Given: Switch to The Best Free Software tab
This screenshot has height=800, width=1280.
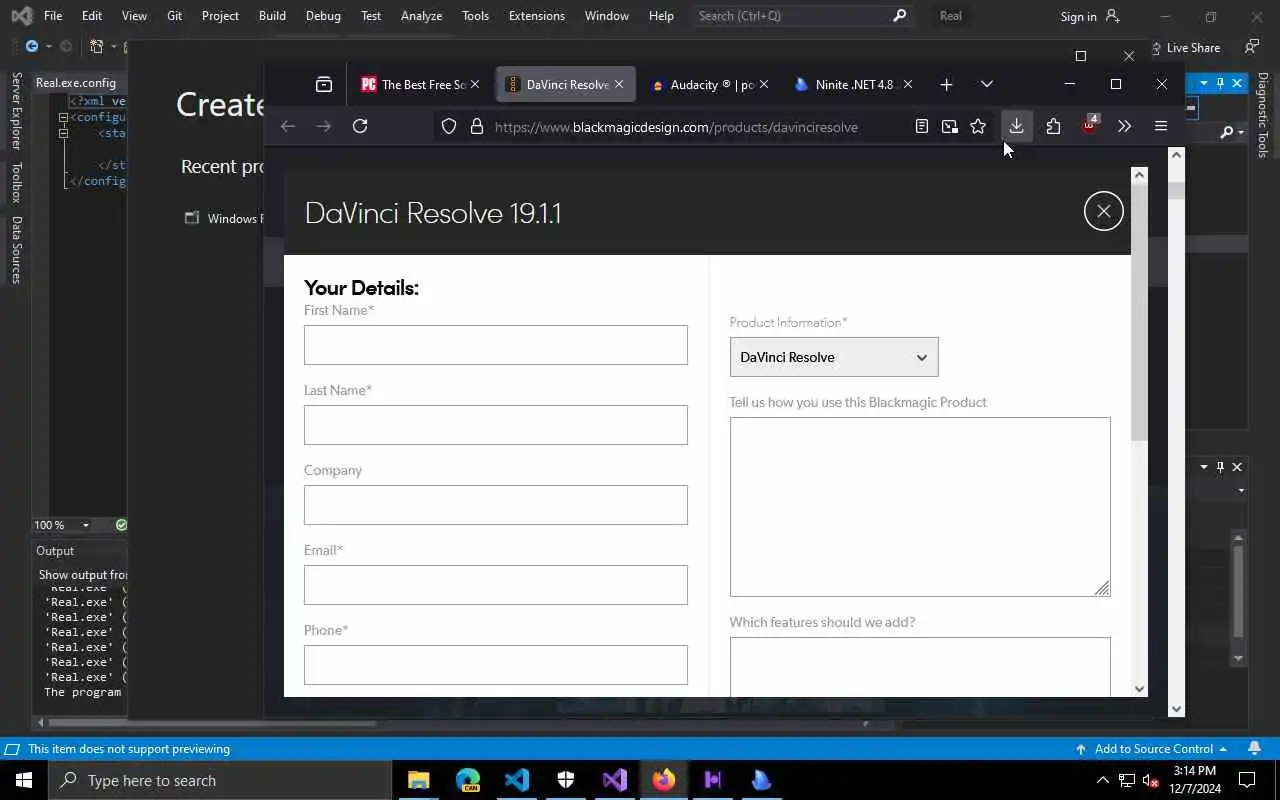Looking at the screenshot, I should [x=421, y=84].
